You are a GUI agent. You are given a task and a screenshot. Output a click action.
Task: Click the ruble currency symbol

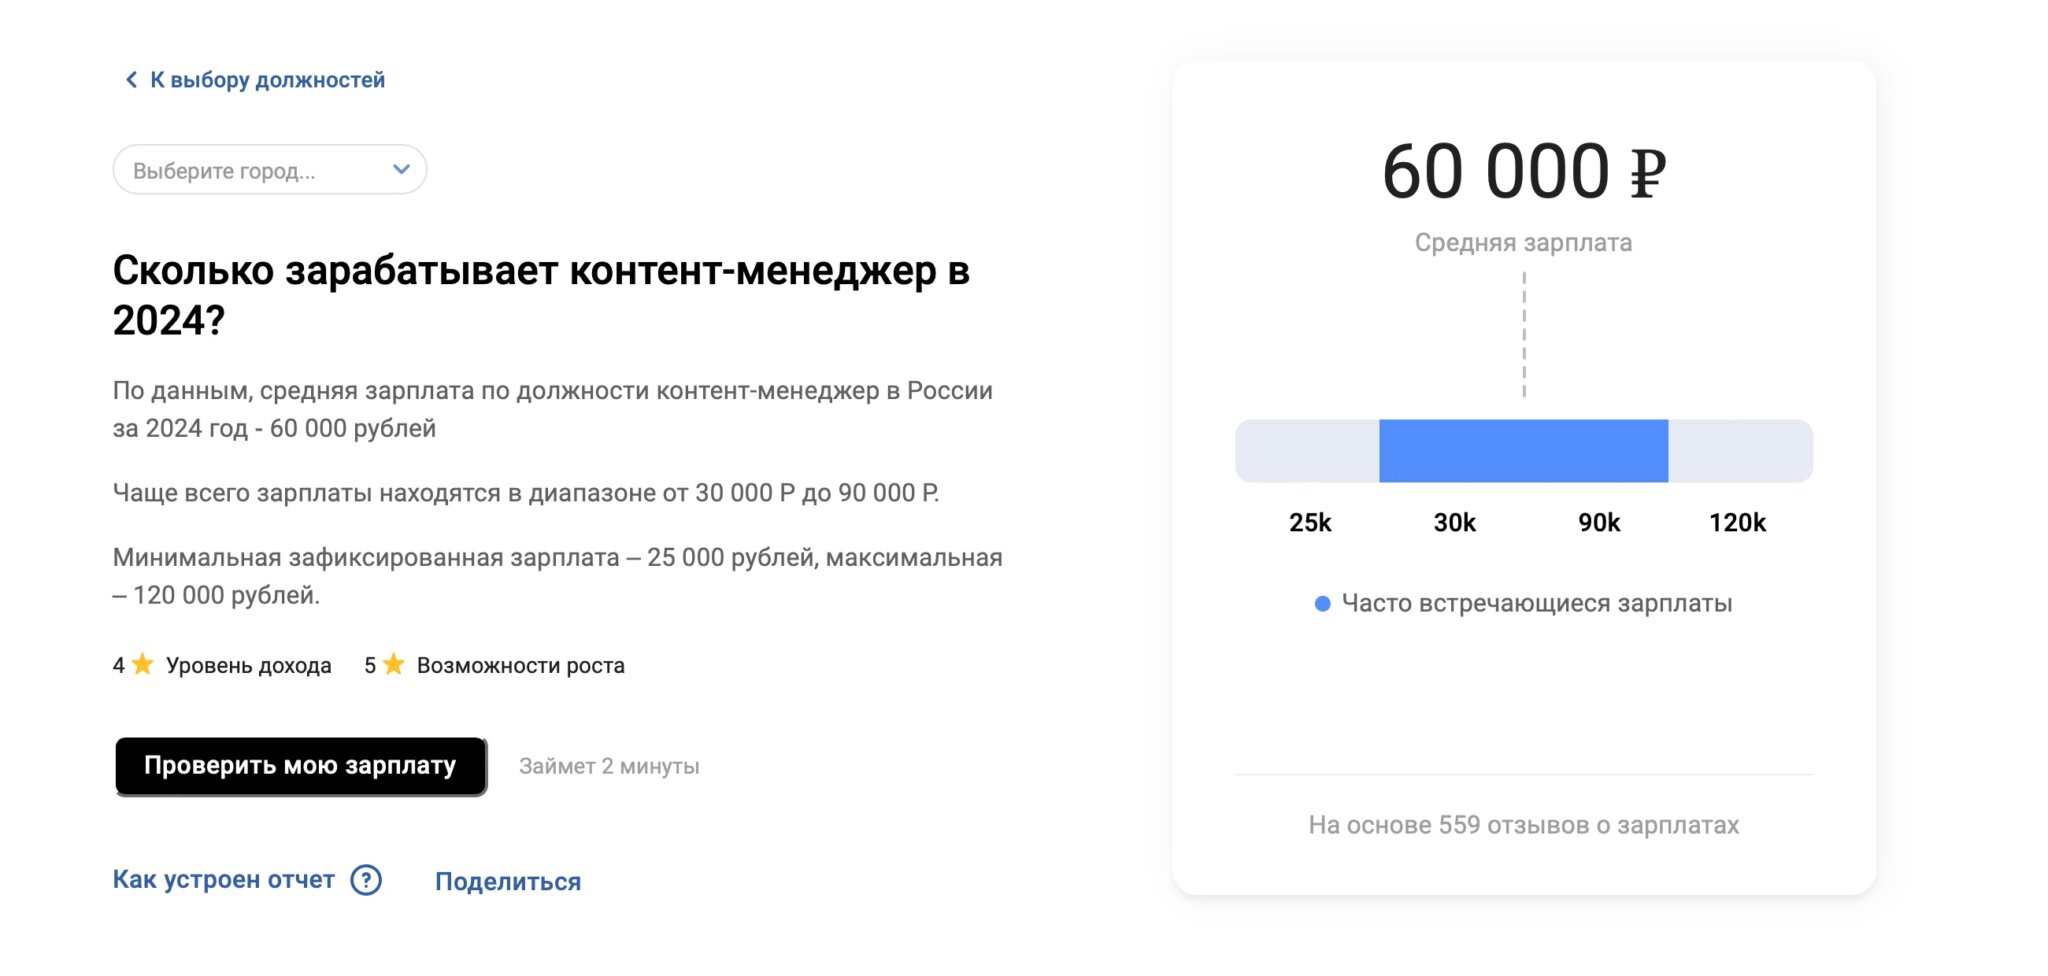coord(1647,174)
